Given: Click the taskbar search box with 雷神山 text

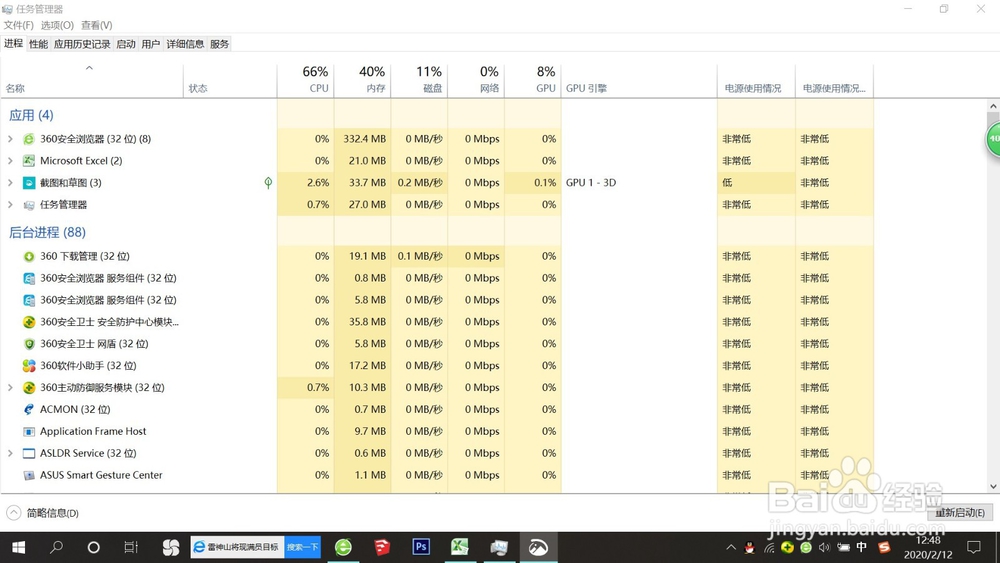Looking at the screenshot, I should 237,547.
